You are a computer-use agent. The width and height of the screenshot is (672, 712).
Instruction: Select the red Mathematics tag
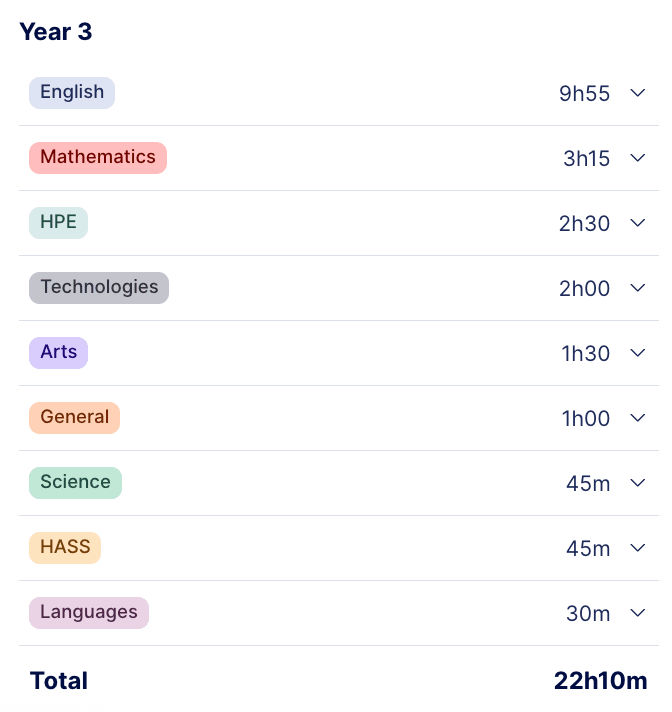tap(98, 157)
